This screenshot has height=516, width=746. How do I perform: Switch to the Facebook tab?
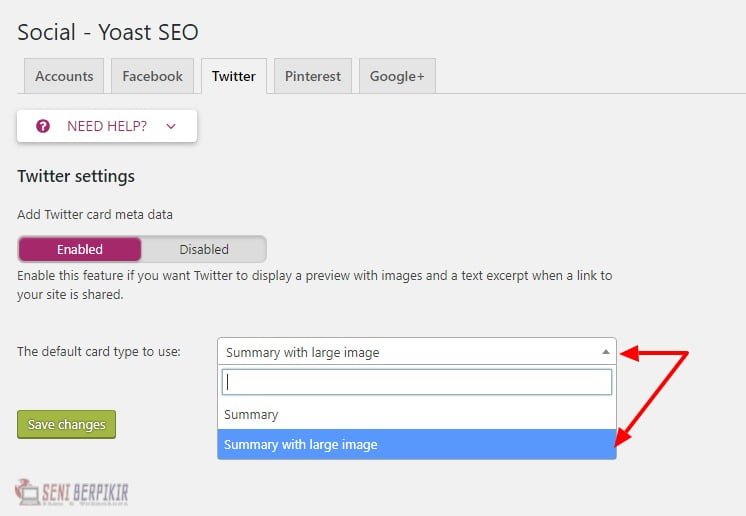tap(152, 76)
